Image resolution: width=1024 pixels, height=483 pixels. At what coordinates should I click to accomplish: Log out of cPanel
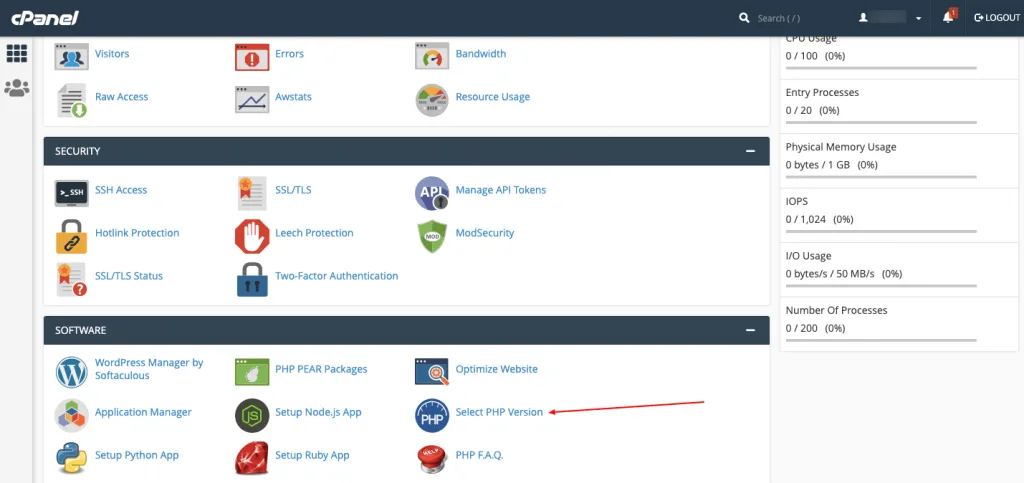tap(997, 18)
